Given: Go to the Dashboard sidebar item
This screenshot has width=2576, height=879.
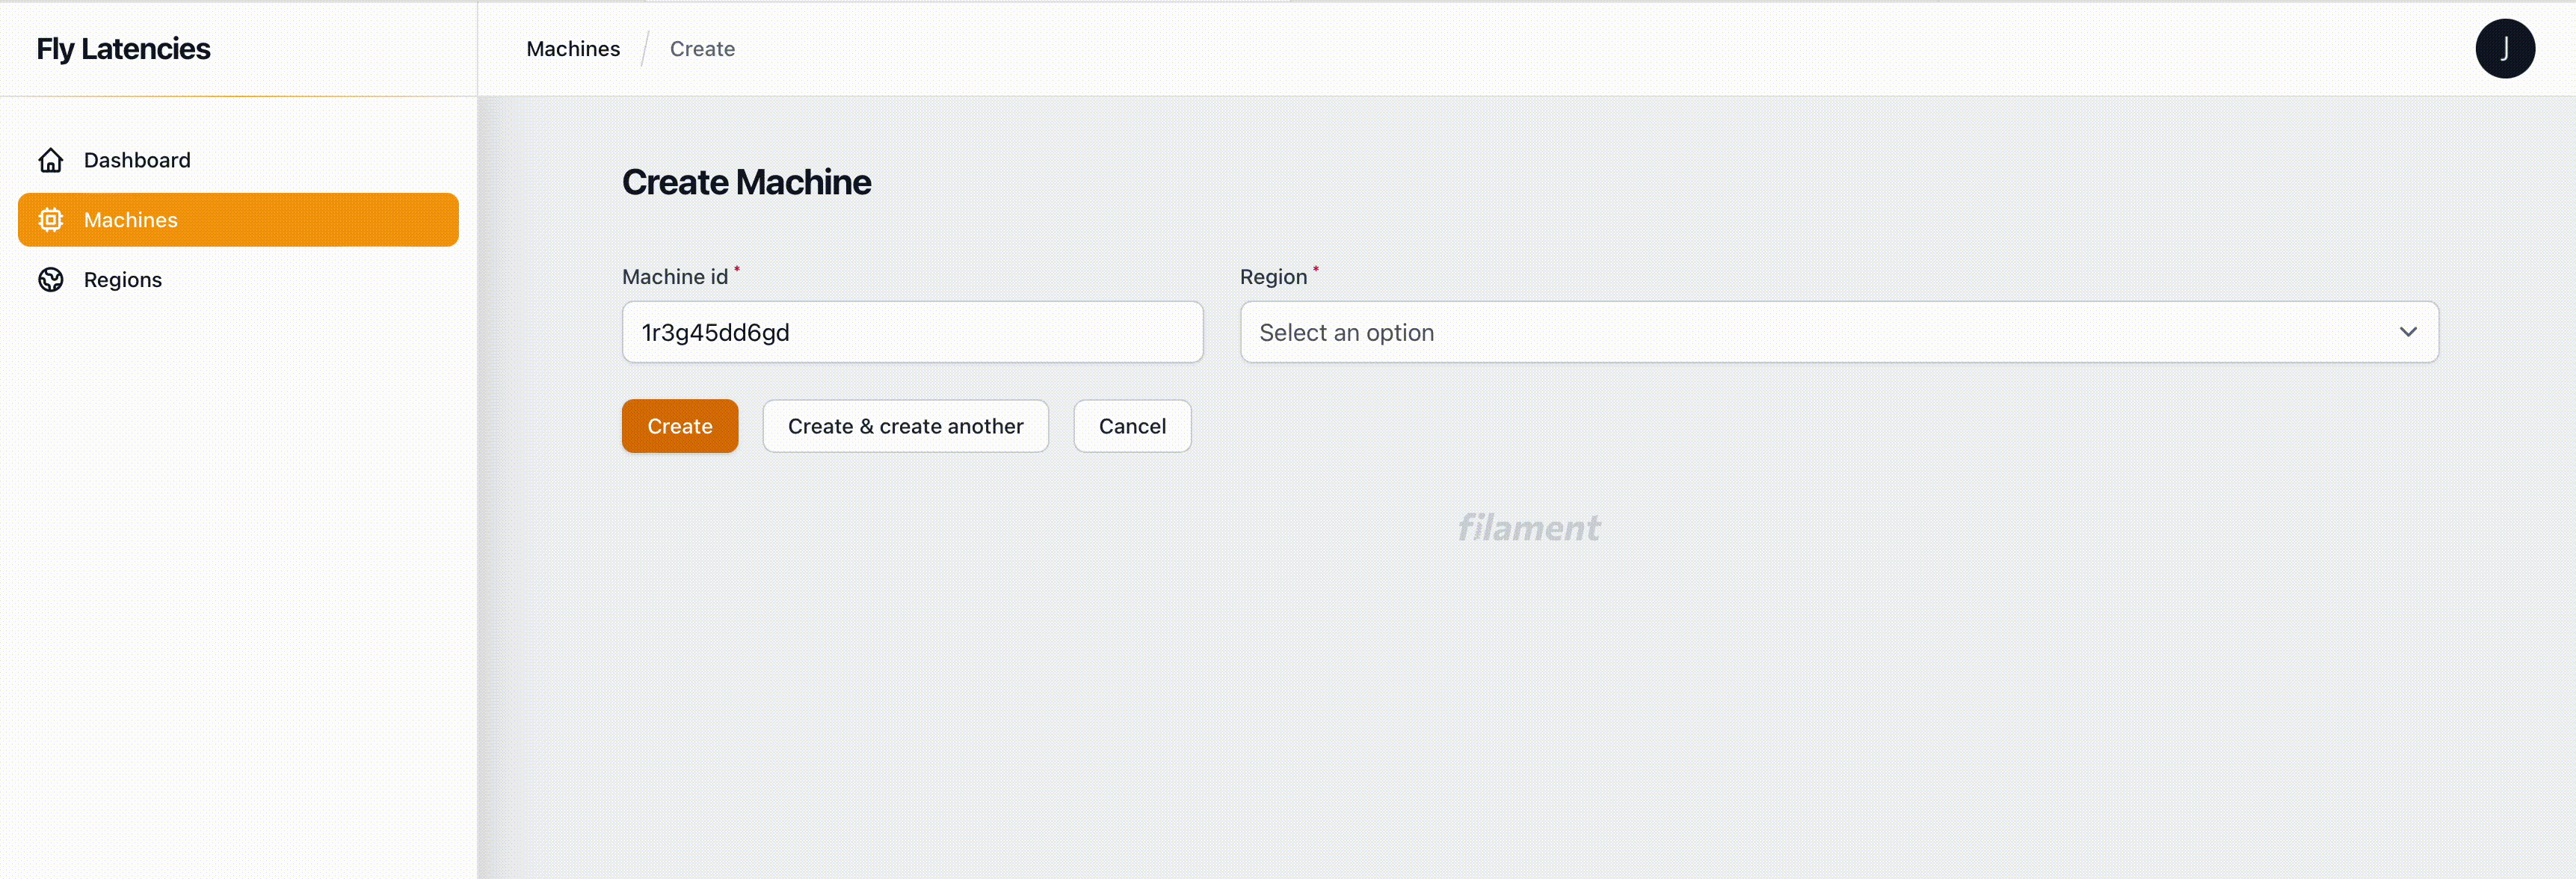Looking at the screenshot, I should click(137, 160).
